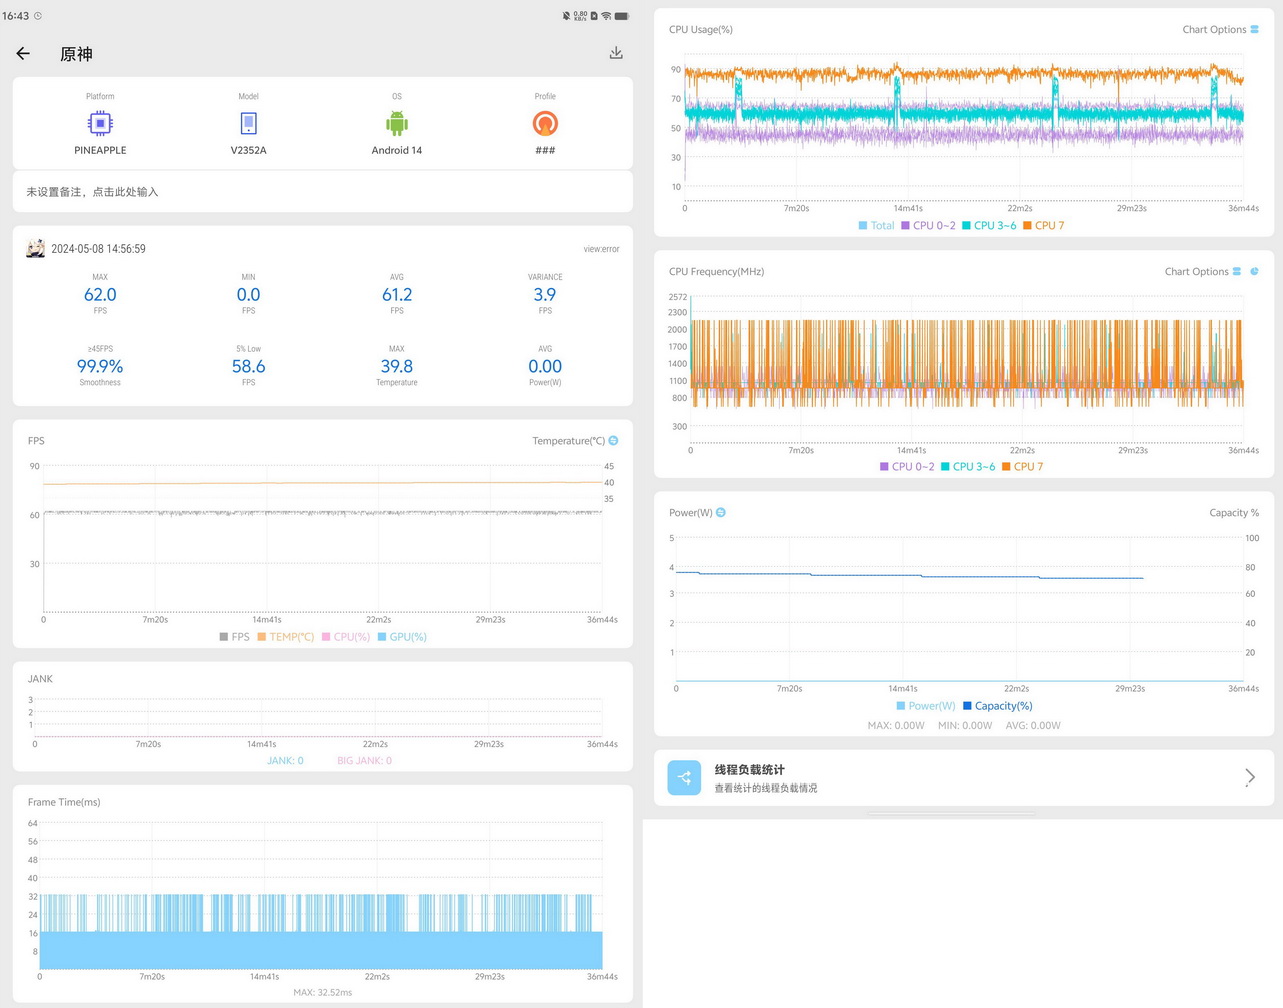The width and height of the screenshot is (1283, 1008).
Task: Click the status bar time 16:43
Action: 16,16
